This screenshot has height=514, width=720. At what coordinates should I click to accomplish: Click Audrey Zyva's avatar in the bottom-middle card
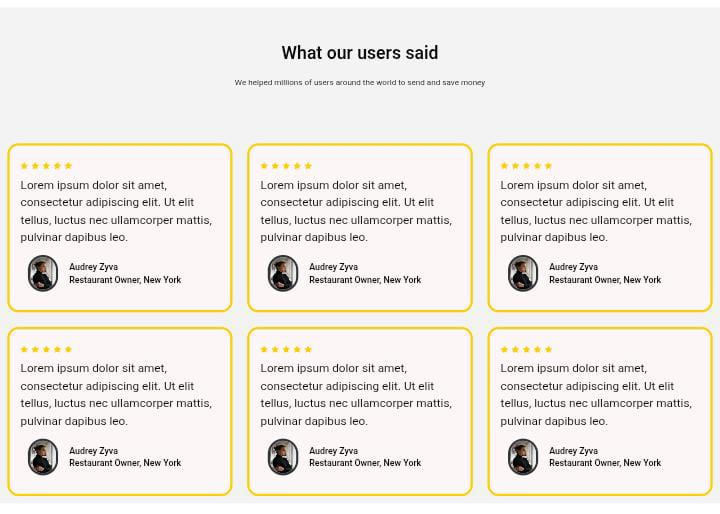(283, 457)
